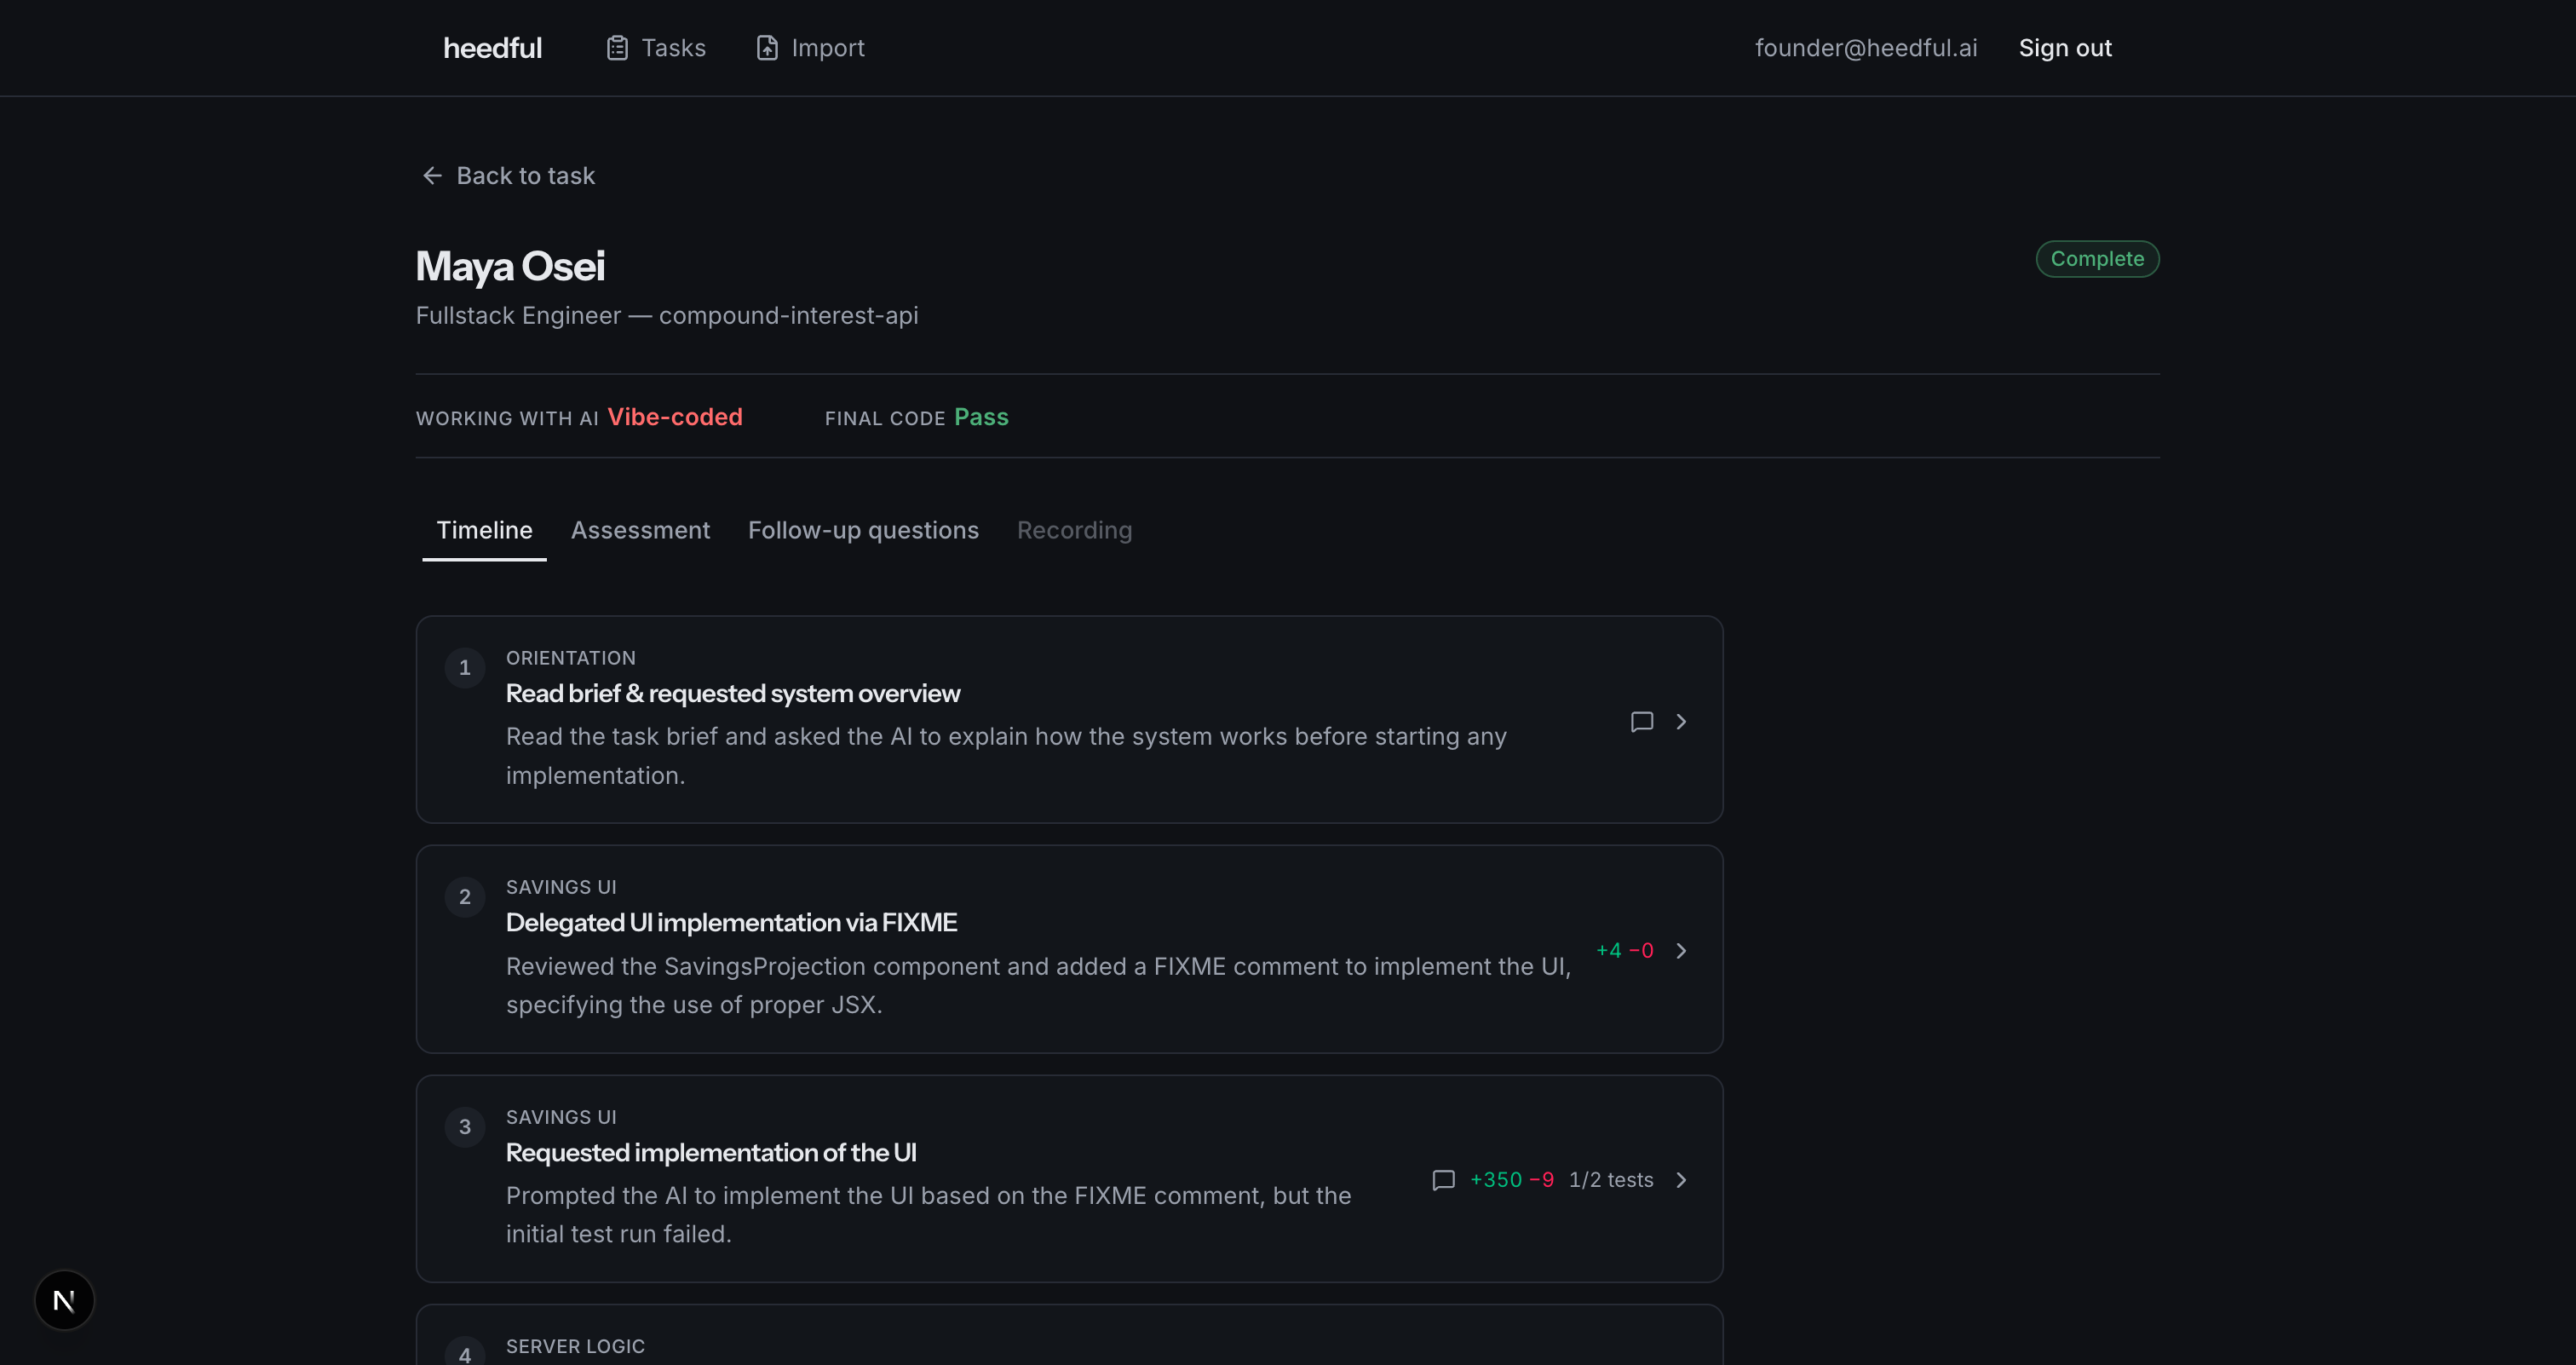Screen dimensions: 2576x1365
Task: Click the 1/2 tests indicator
Action: click(x=1611, y=1180)
